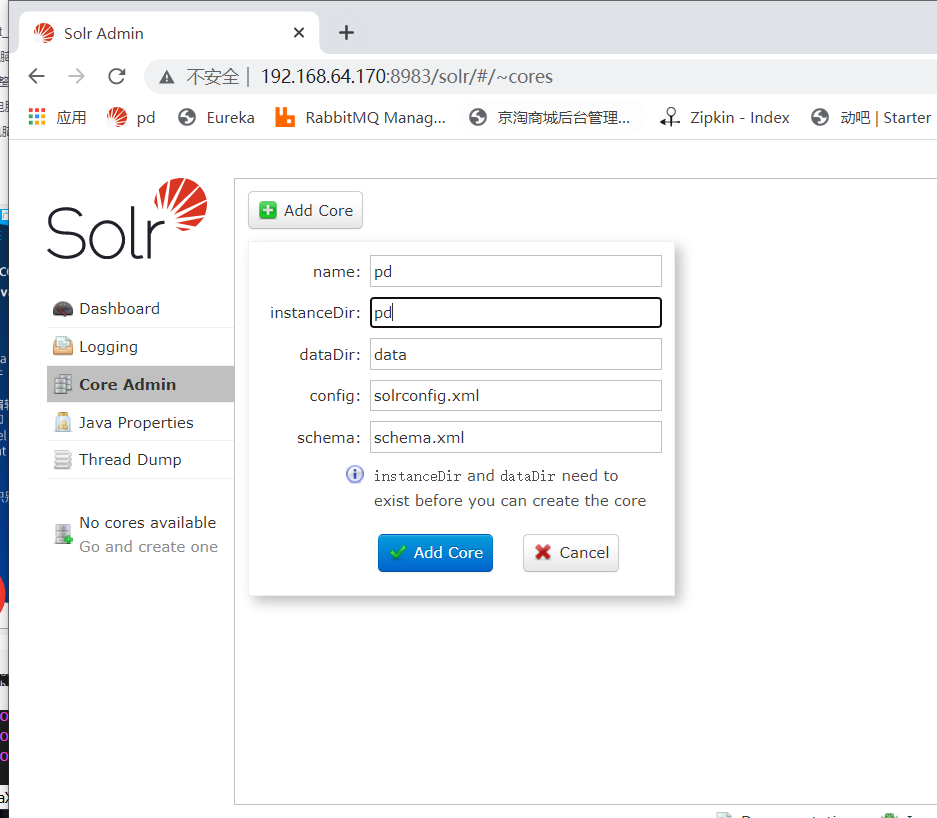Select the config field with solrconfig.xml

pyautogui.click(x=516, y=396)
